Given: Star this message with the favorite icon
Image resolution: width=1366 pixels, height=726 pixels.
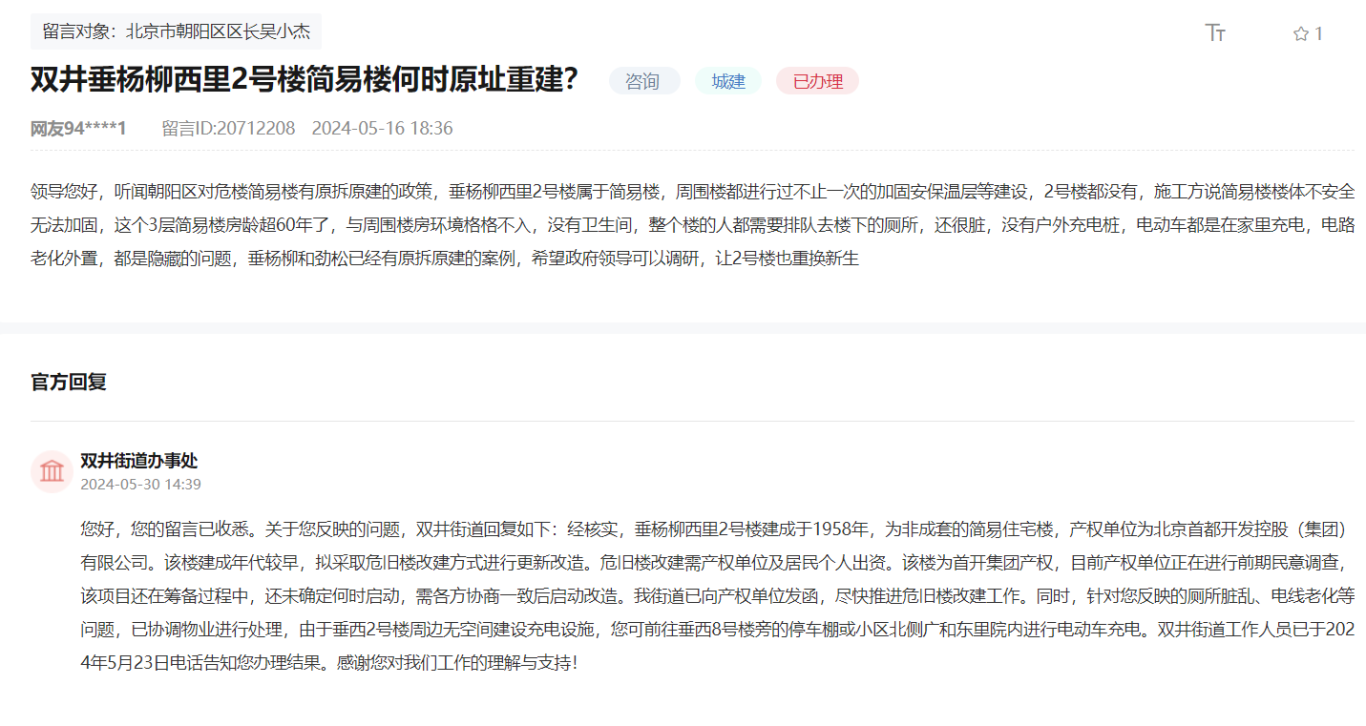Looking at the screenshot, I should click(1301, 34).
